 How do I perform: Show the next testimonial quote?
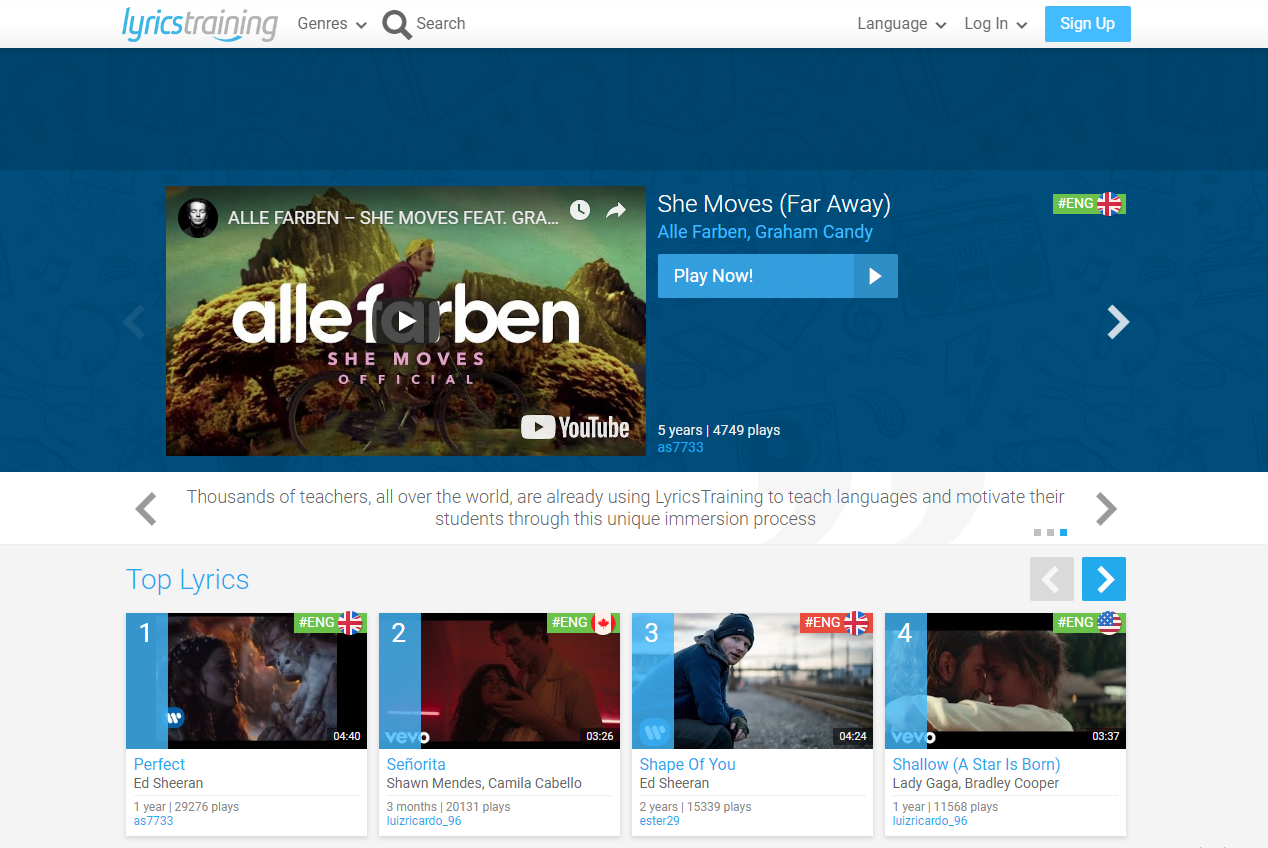point(1106,509)
